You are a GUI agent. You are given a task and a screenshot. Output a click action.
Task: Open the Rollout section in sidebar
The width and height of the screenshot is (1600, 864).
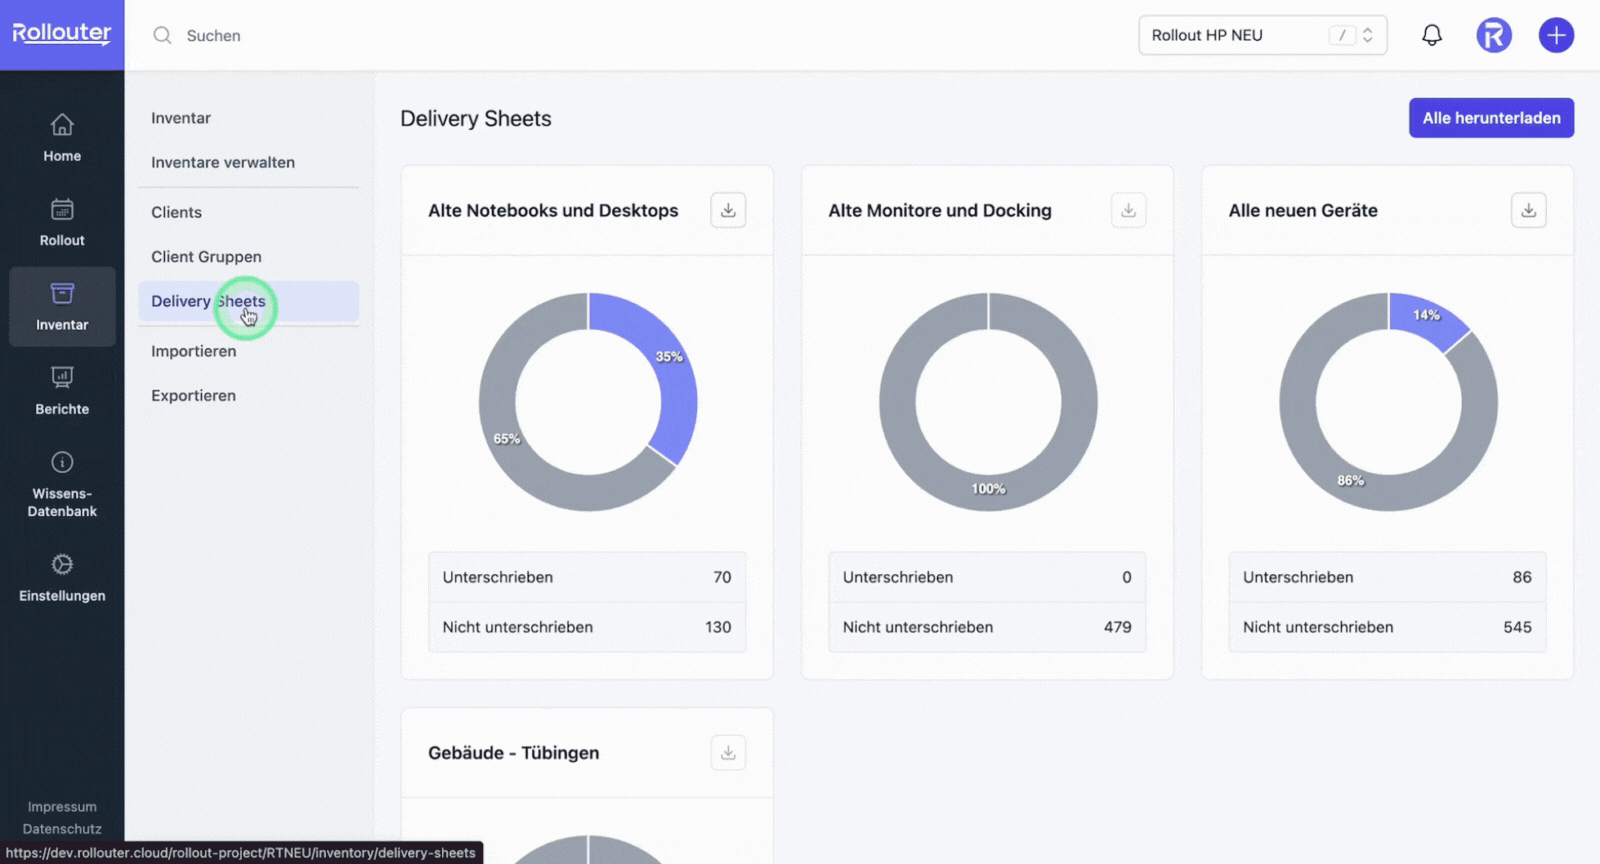[x=62, y=222]
